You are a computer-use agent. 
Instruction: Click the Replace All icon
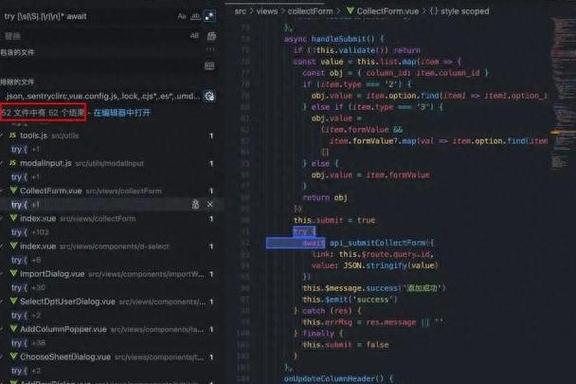(211, 36)
